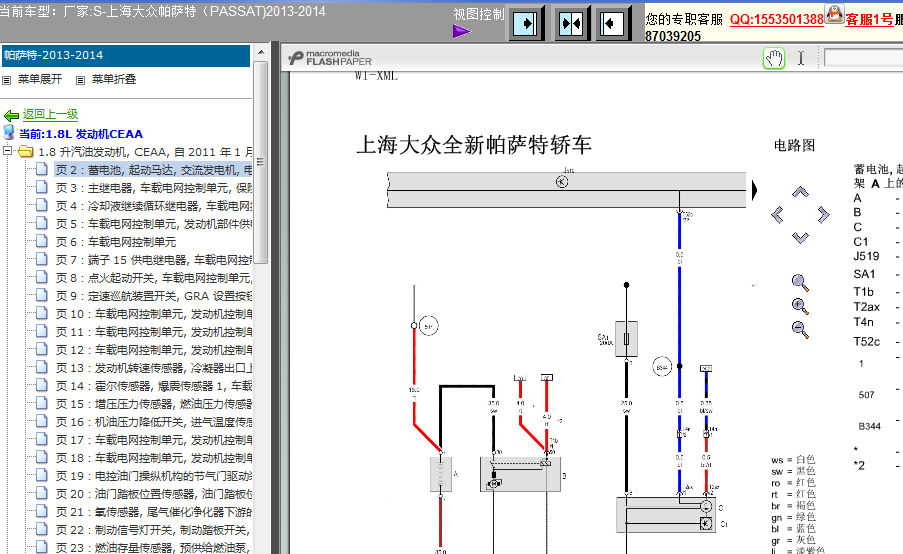Click the diagram pan up arrow
The height and width of the screenshot is (554, 903).
pyautogui.click(x=800, y=192)
